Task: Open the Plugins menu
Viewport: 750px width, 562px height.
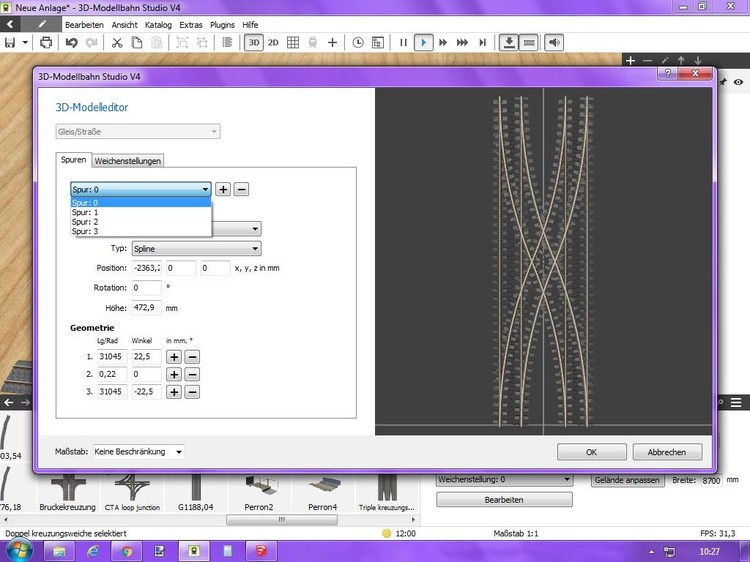Action: [222, 25]
